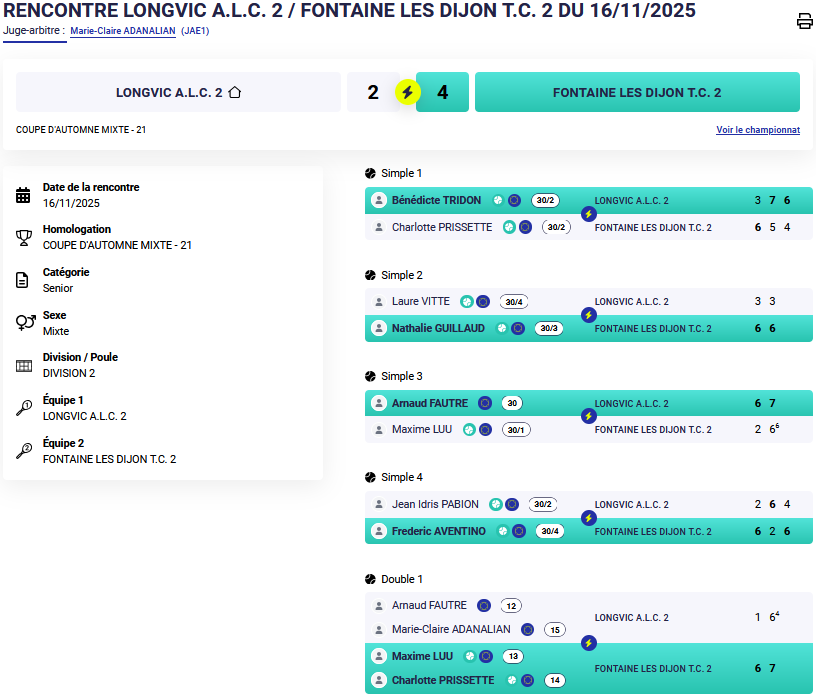Click the LONGVIC A.L.C. 2 team button
The image size is (816, 694).
[178, 92]
